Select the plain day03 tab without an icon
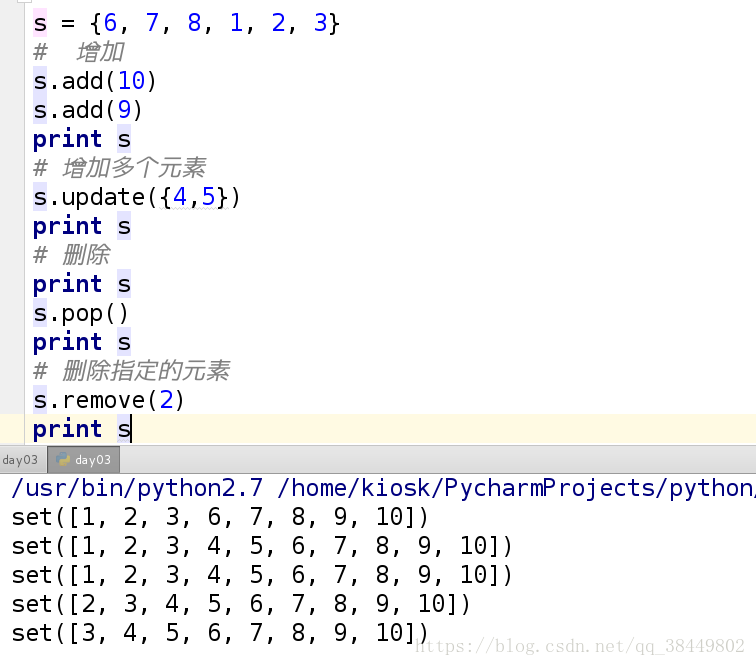The image size is (756, 666). [x=20, y=460]
